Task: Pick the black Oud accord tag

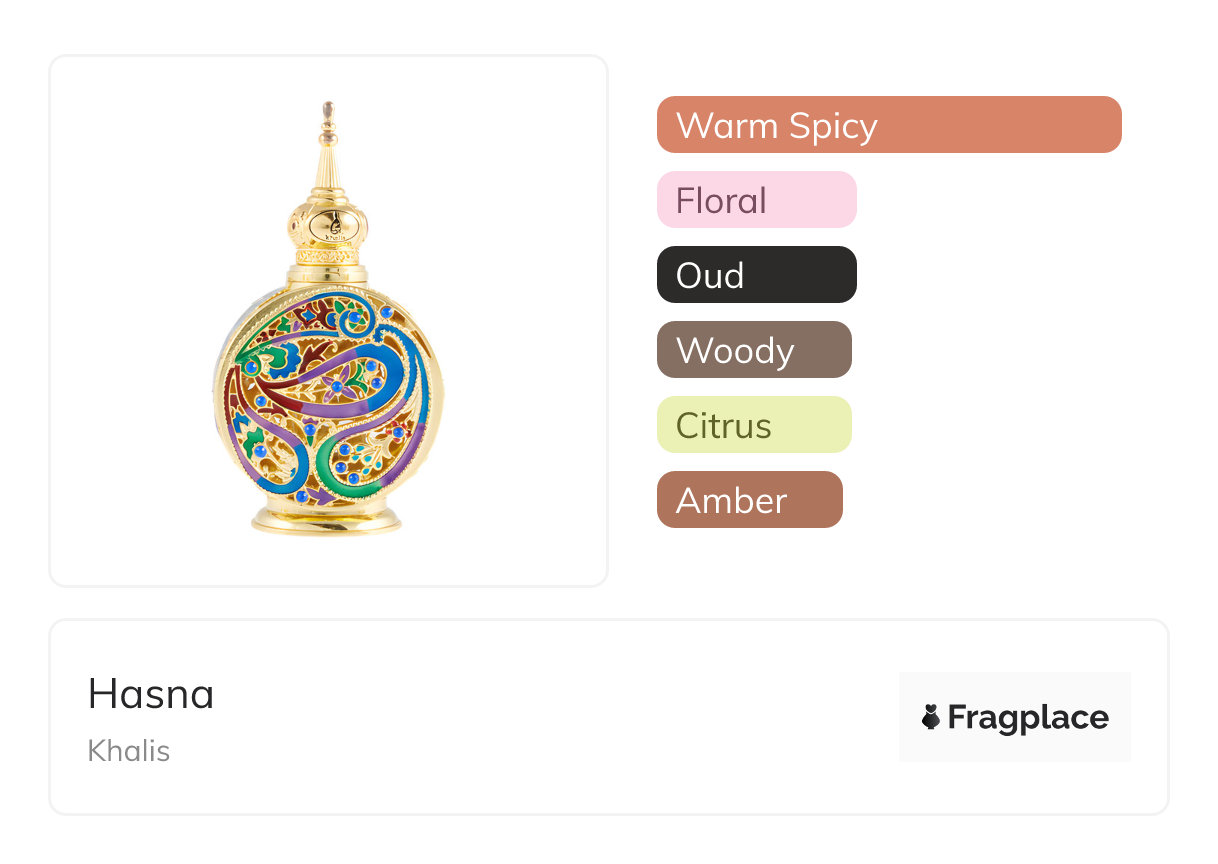Action: click(x=757, y=275)
